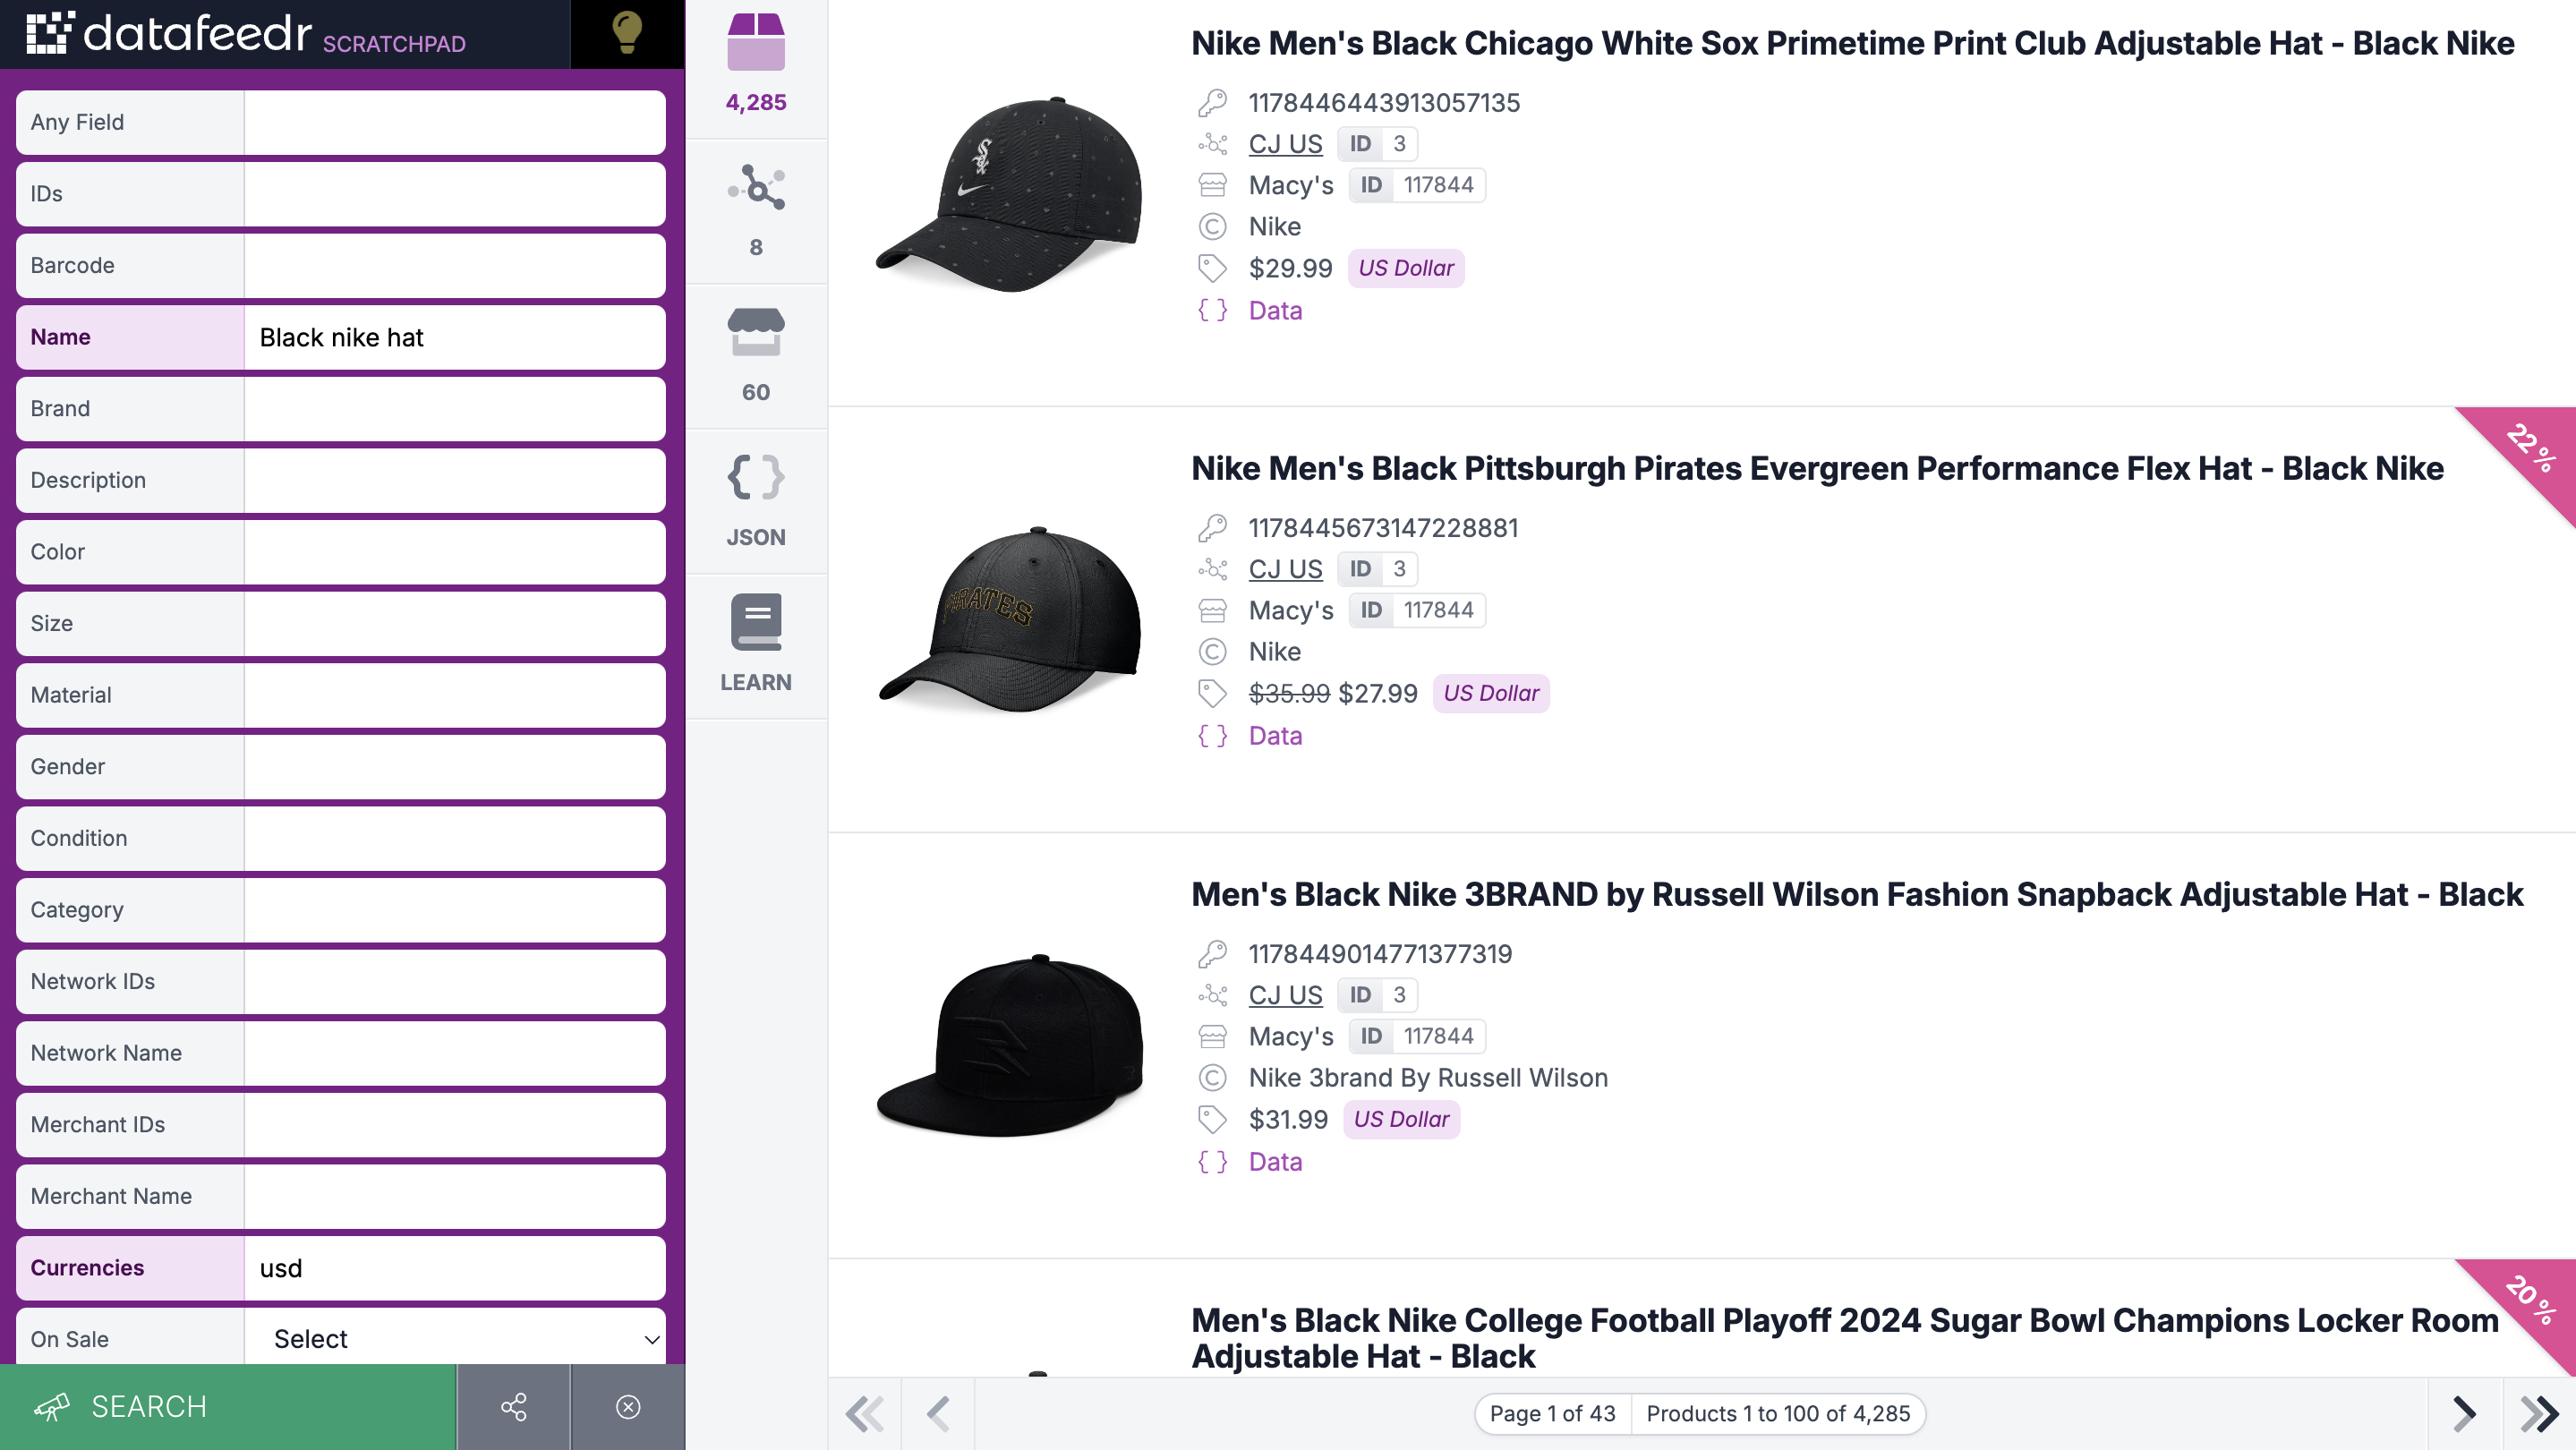Viewport: 2576px width, 1450px height.
Task: Jump to last page double-chevron
Action: (2540, 1413)
